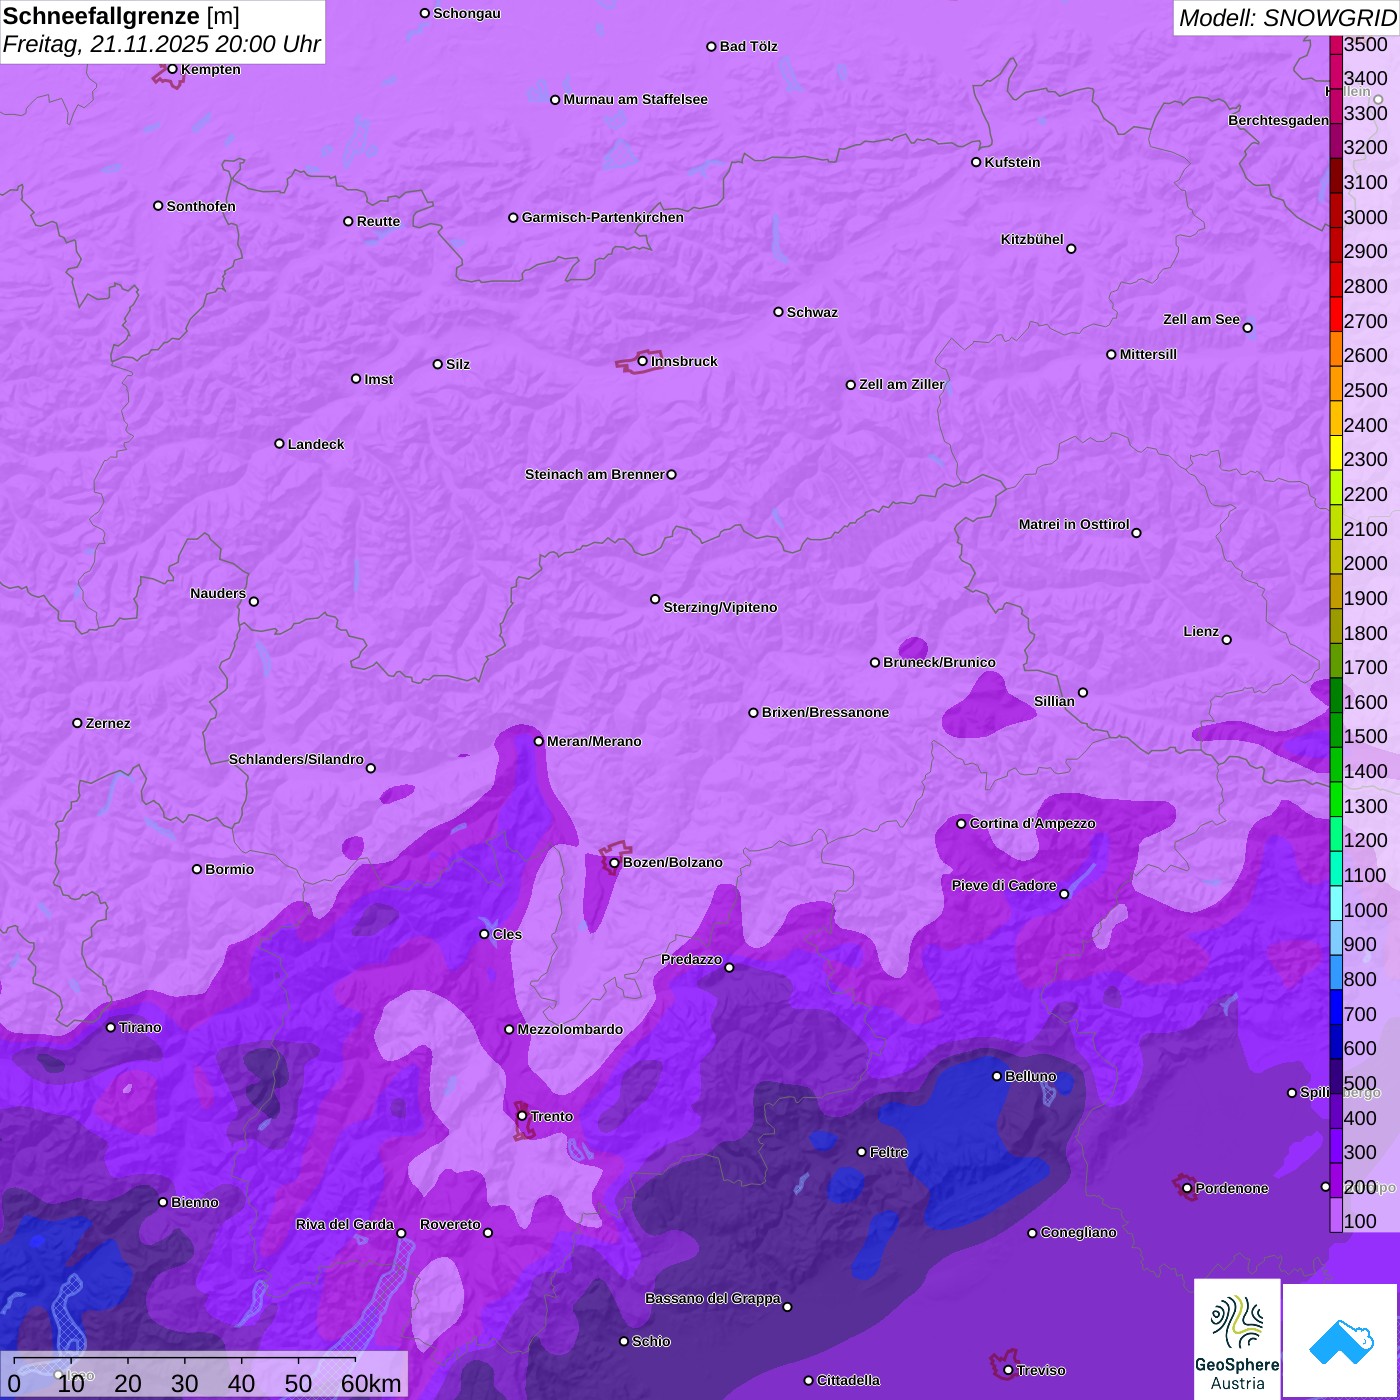Image resolution: width=1400 pixels, height=1400 pixels.
Task: Click the Schwaz town label
Action: (x=812, y=312)
